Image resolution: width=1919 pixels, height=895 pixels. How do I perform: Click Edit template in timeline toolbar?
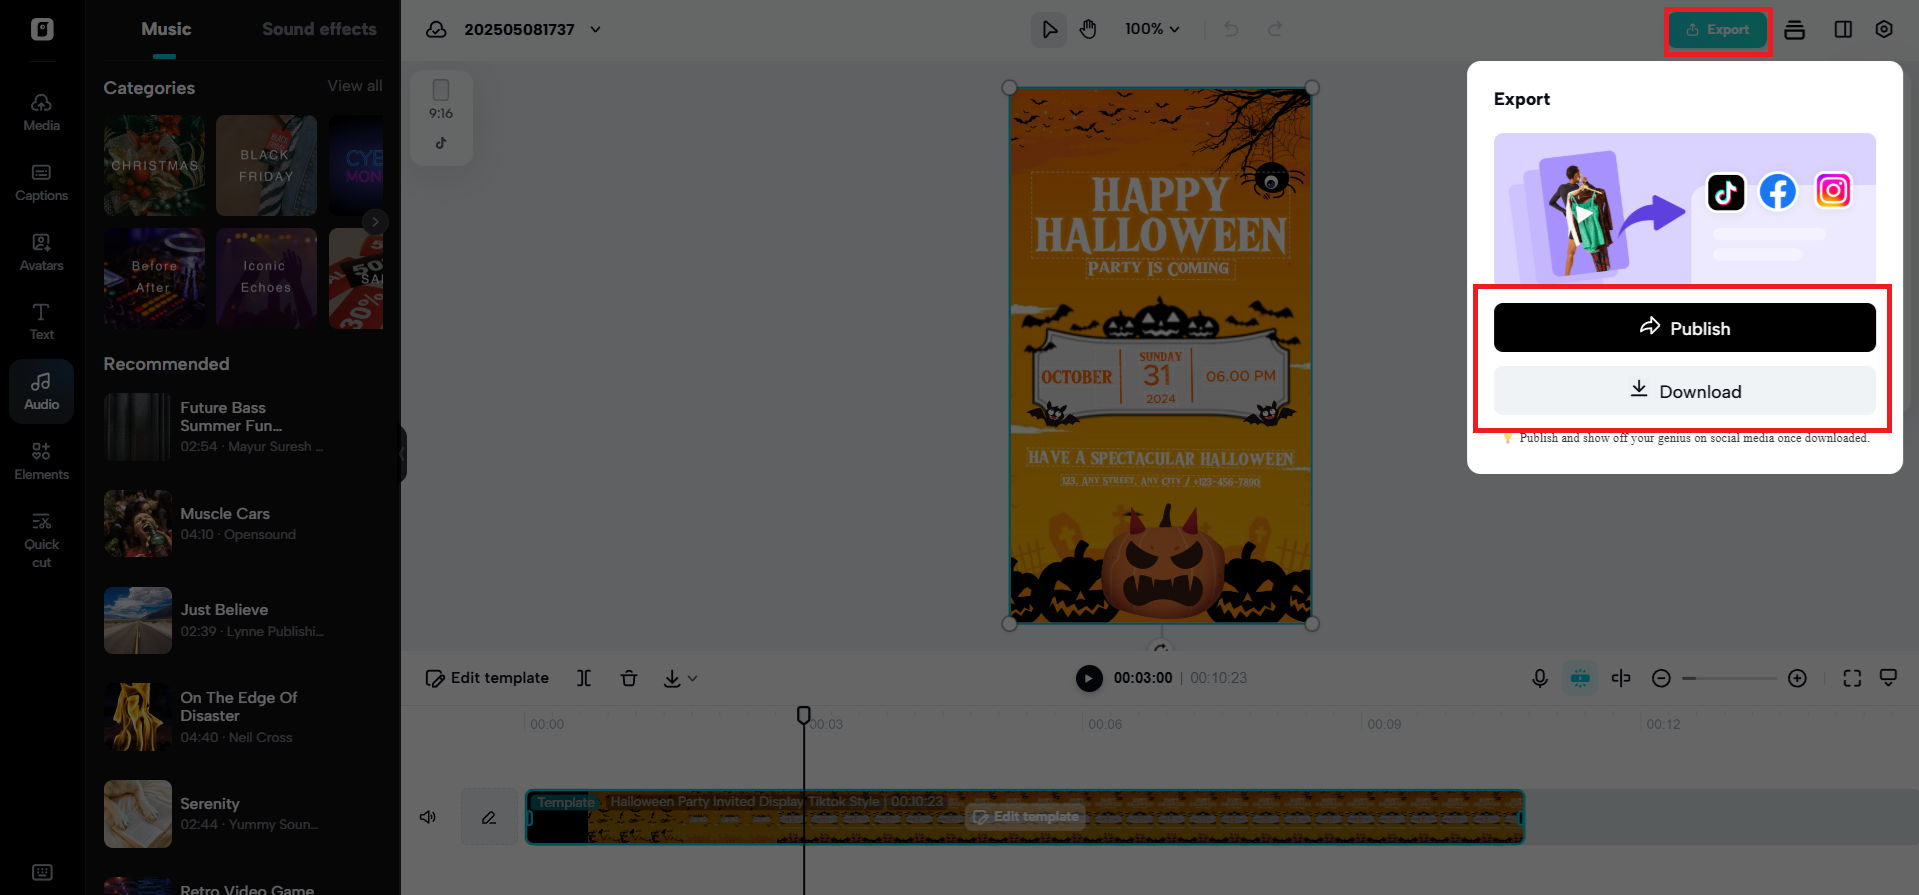coord(488,678)
